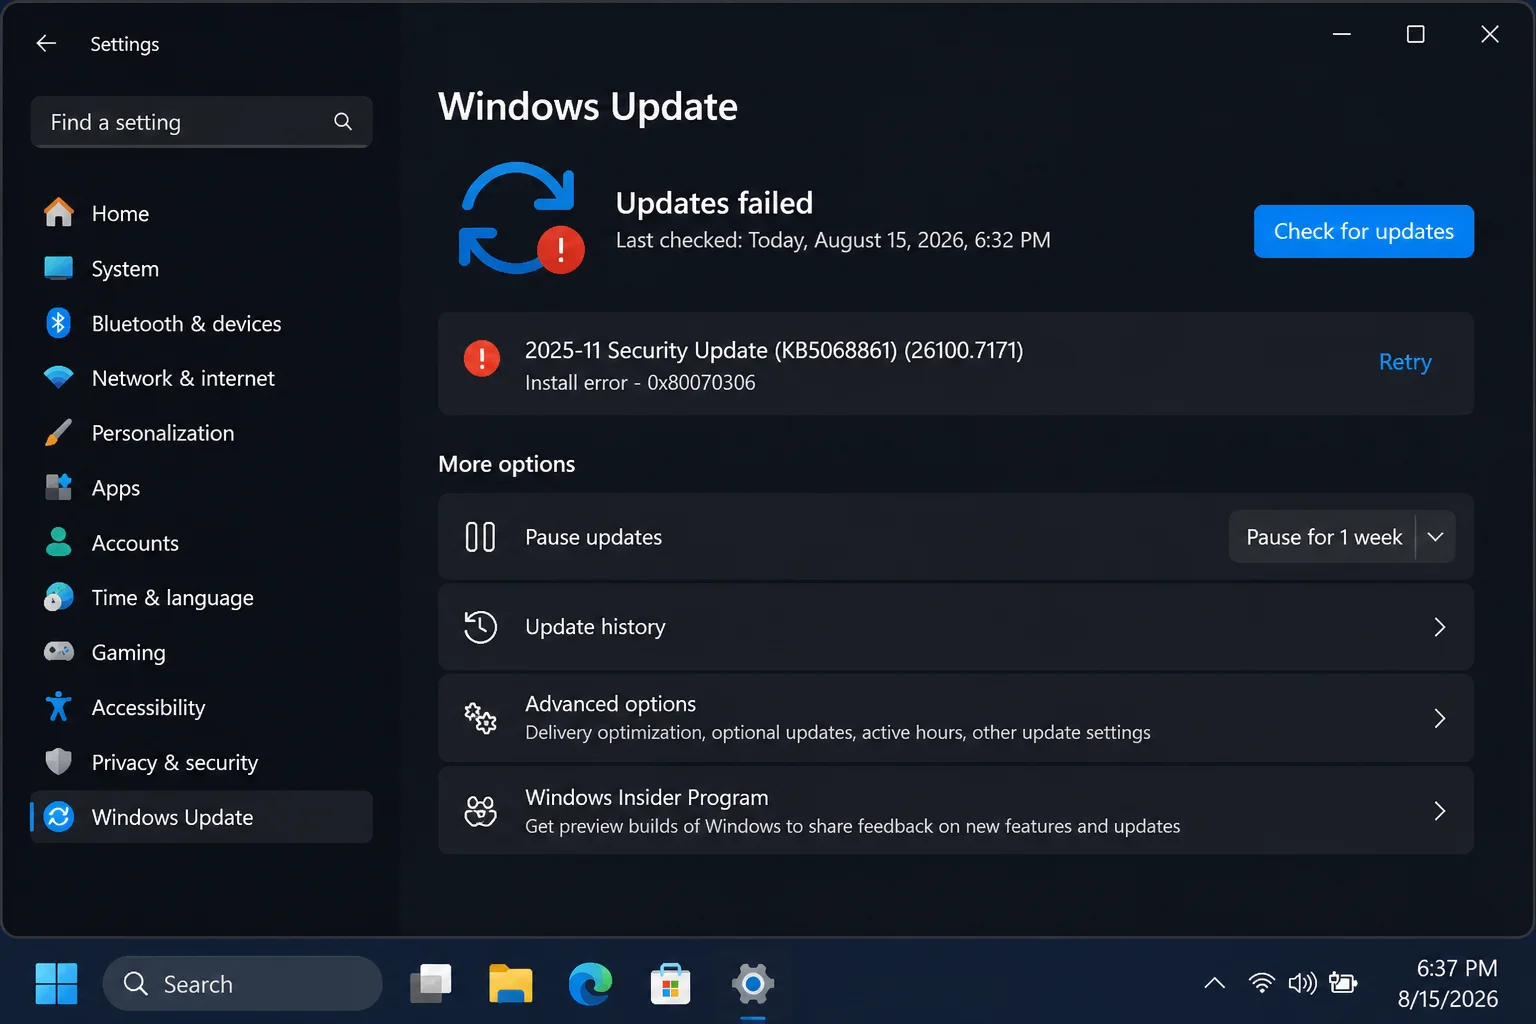Image resolution: width=1536 pixels, height=1024 pixels.
Task: Open Apps settings page
Action: click(x=202, y=488)
